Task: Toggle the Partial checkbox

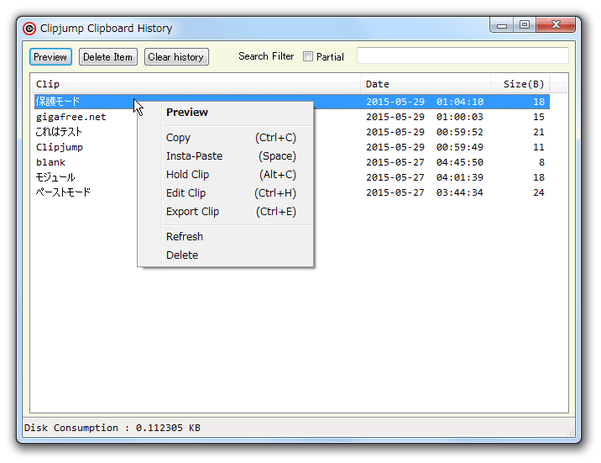Action: click(x=308, y=57)
